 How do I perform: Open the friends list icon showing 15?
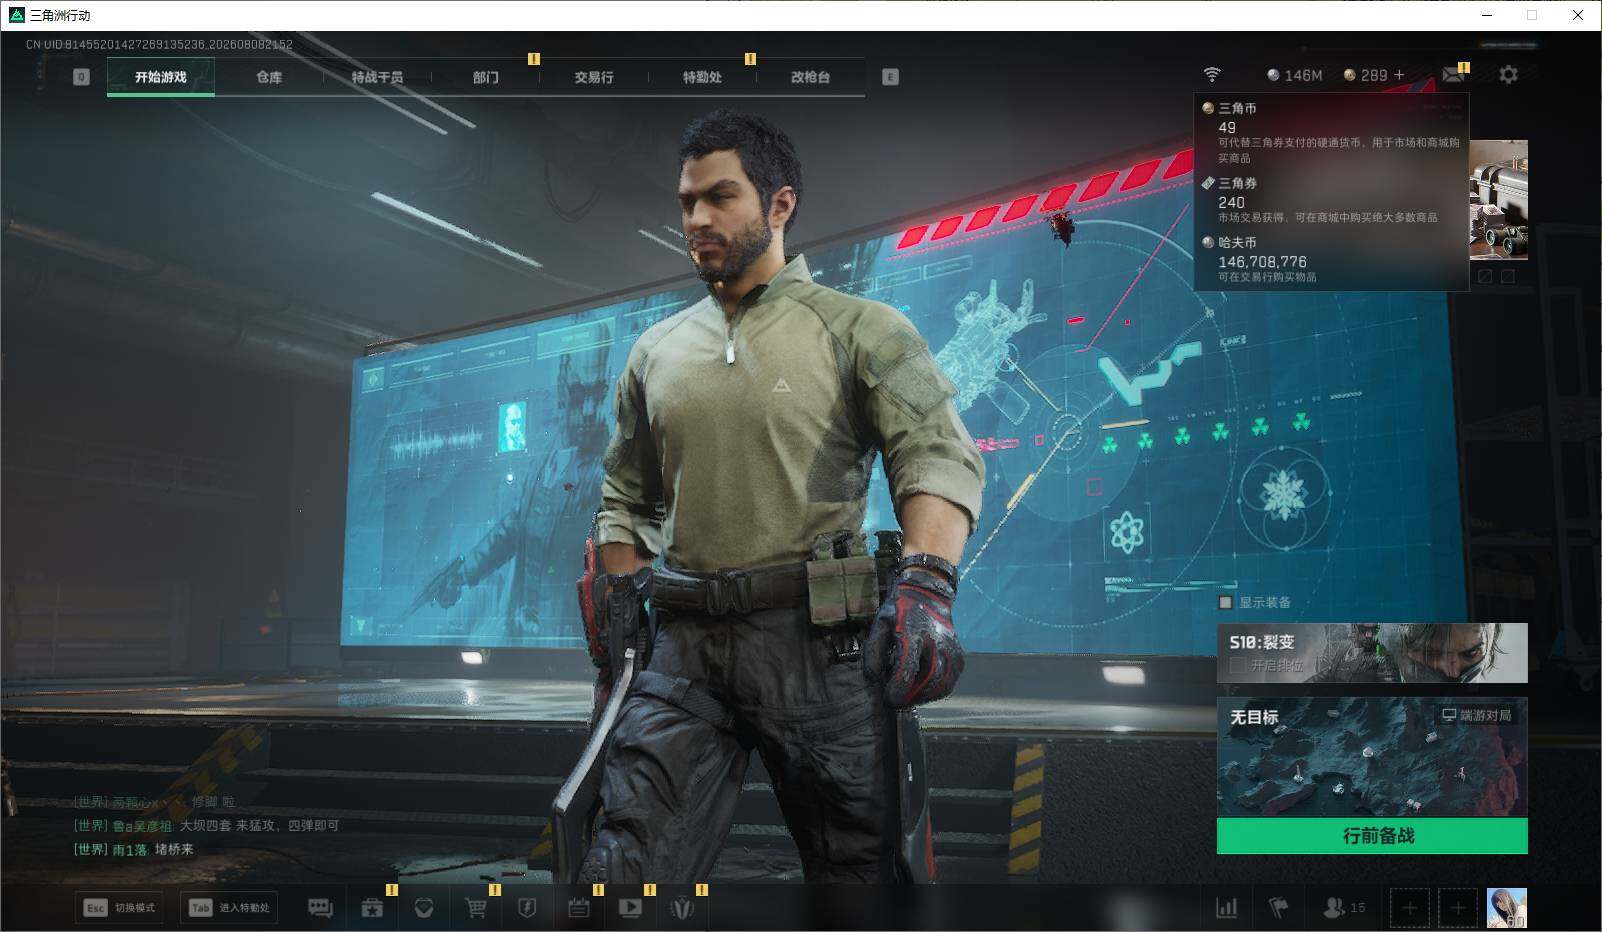coord(1344,908)
